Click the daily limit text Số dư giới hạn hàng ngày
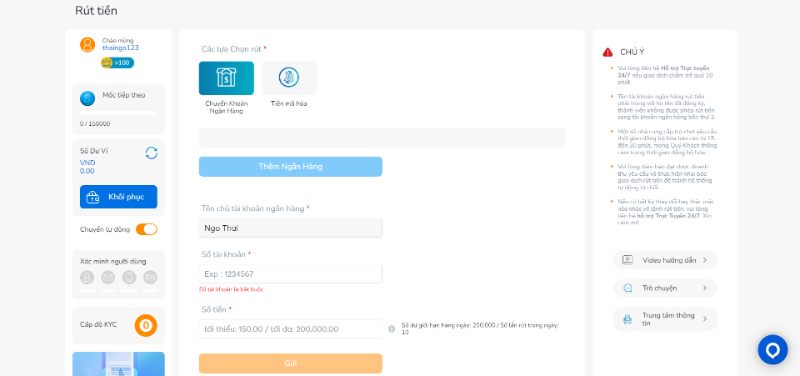Viewport: 800px width, 376px height. [480, 329]
